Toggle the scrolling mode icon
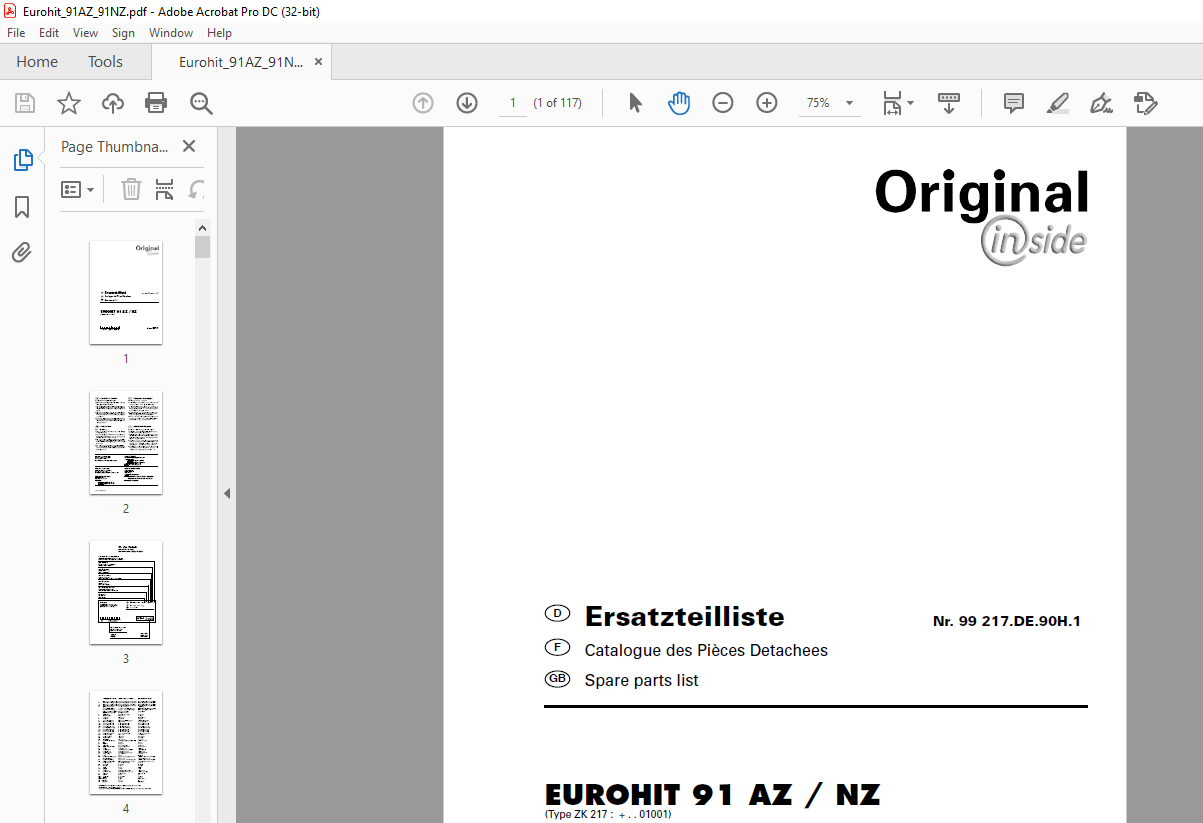This screenshot has height=823, width=1203. (x=949, y=103)
